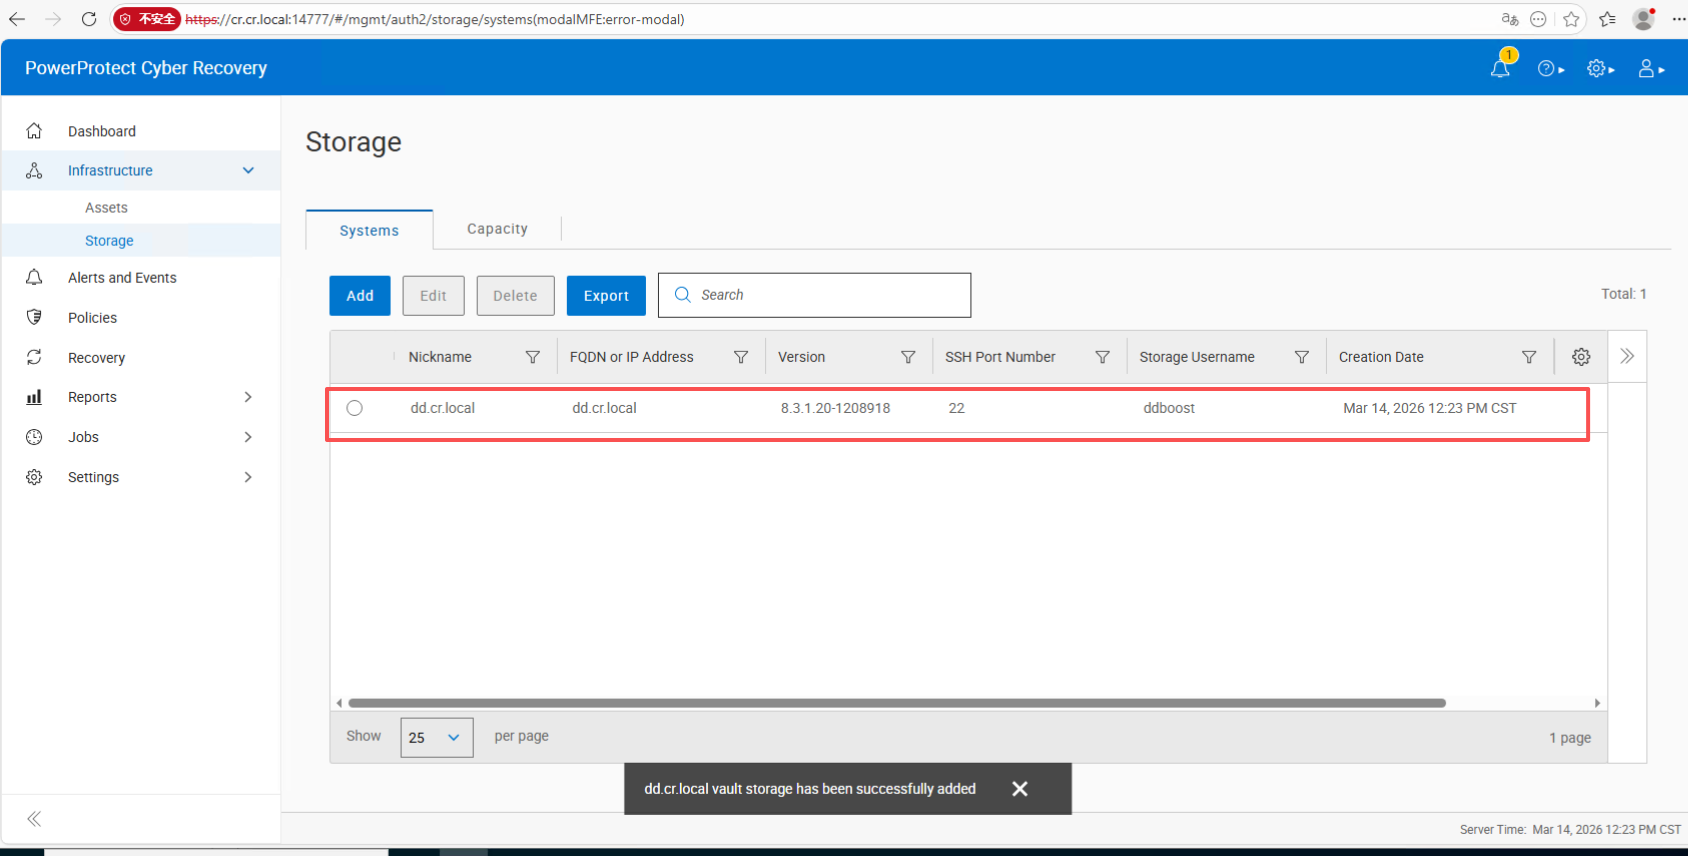The width and height of the screenshot is (1688, 856).
Task: Click the Mar 14, 2026 creation date cell
Action: [1430, 408]
